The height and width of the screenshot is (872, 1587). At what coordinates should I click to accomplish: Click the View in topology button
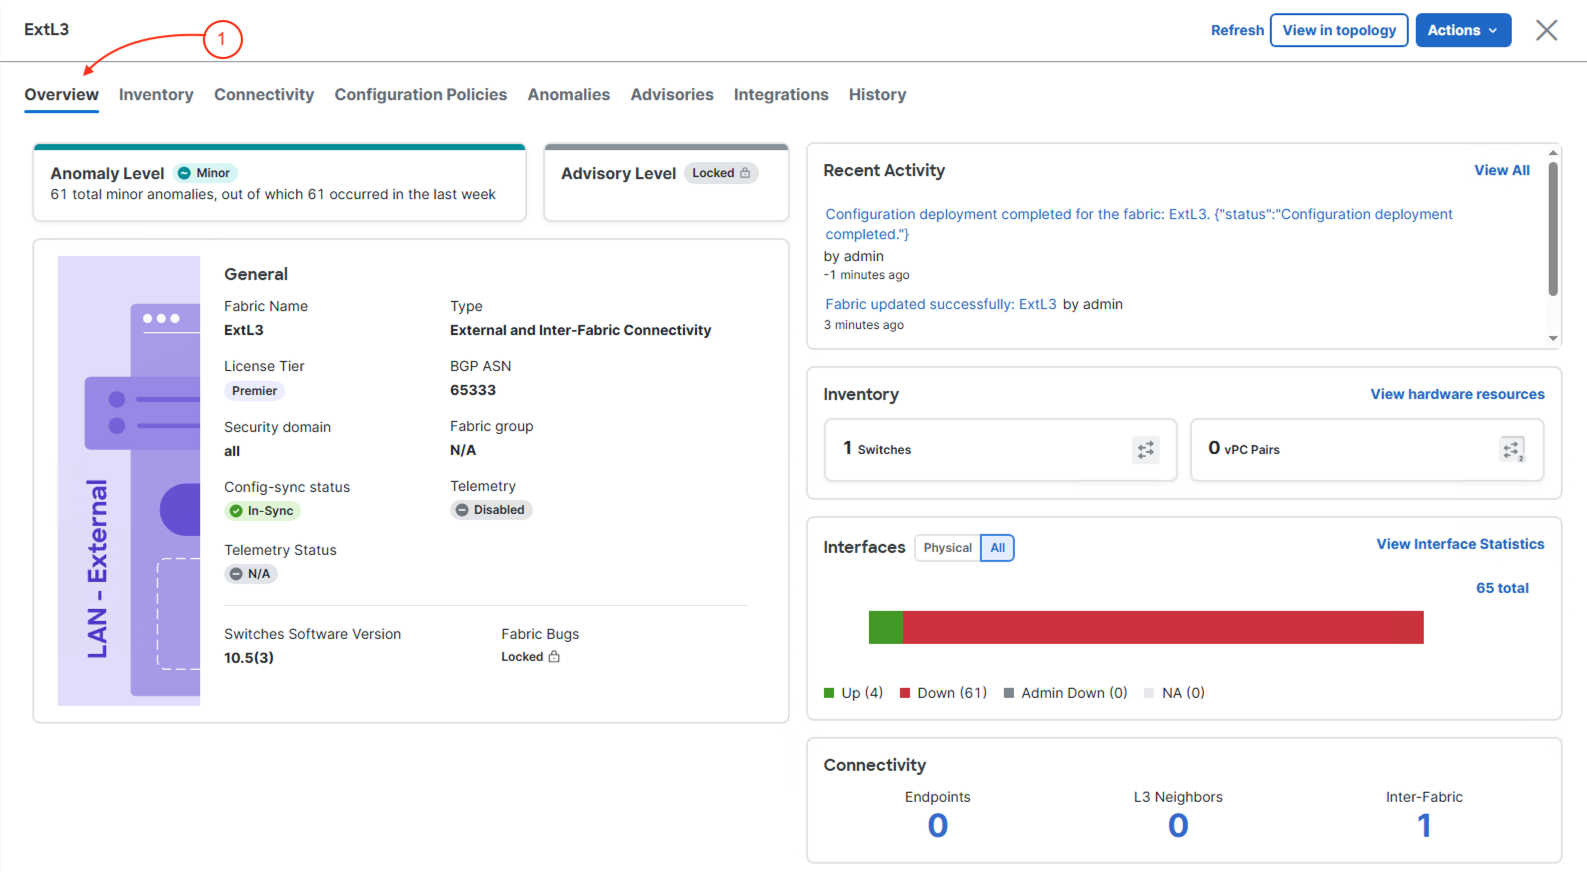tap(1339, 30)
